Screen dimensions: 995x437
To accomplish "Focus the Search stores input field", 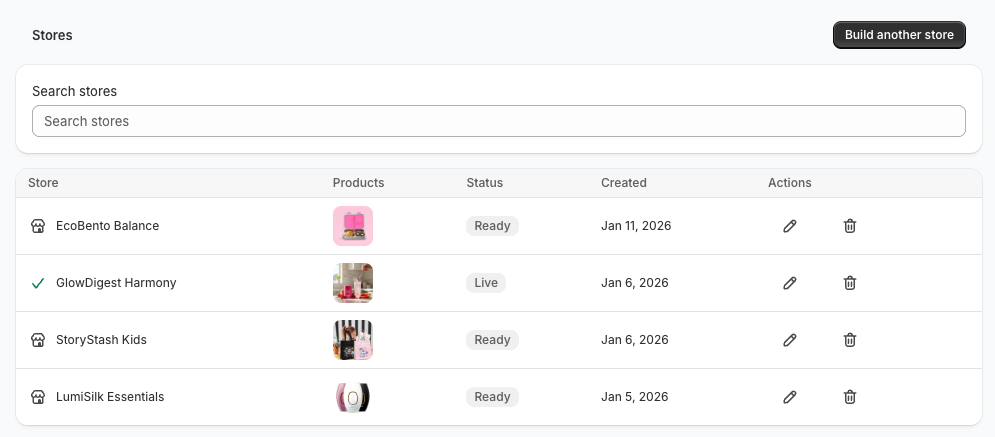I will (x=498, y=121).
